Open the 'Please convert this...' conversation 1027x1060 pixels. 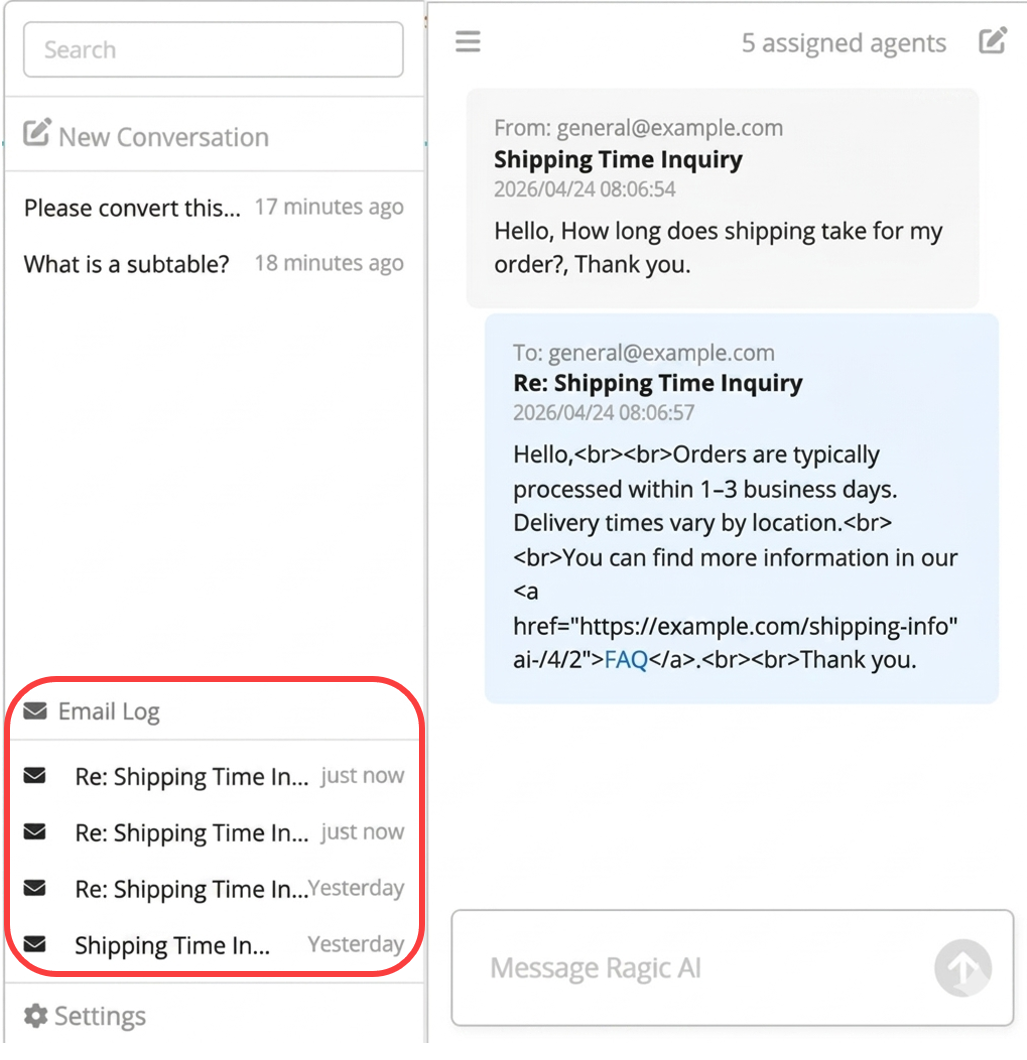tap(132, 208)
